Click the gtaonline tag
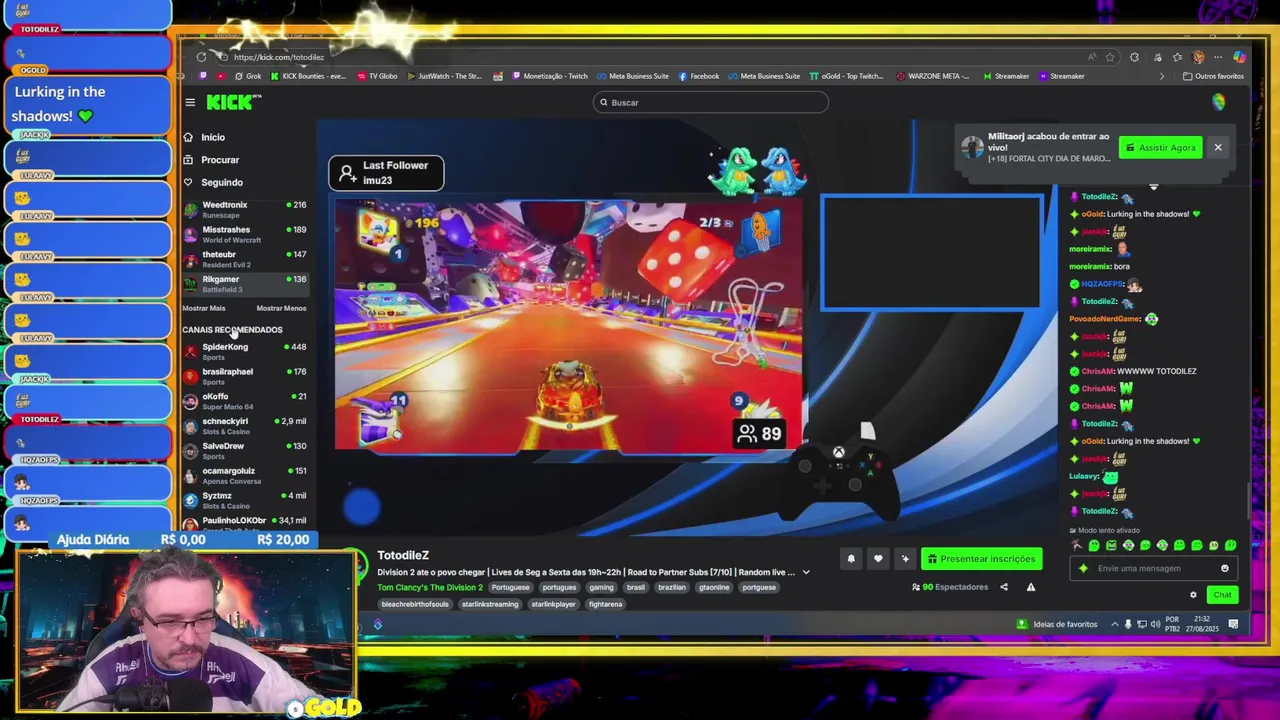 pyautogui.click(x=714, y=588)
